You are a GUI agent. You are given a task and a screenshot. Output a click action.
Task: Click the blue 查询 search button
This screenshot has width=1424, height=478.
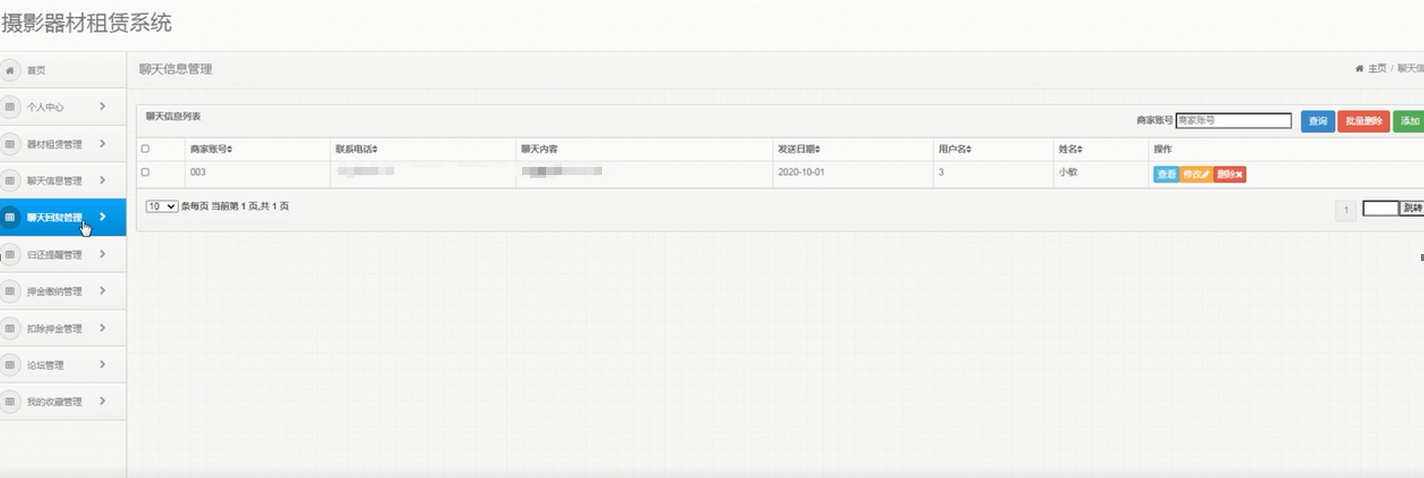click(1318, 121)
